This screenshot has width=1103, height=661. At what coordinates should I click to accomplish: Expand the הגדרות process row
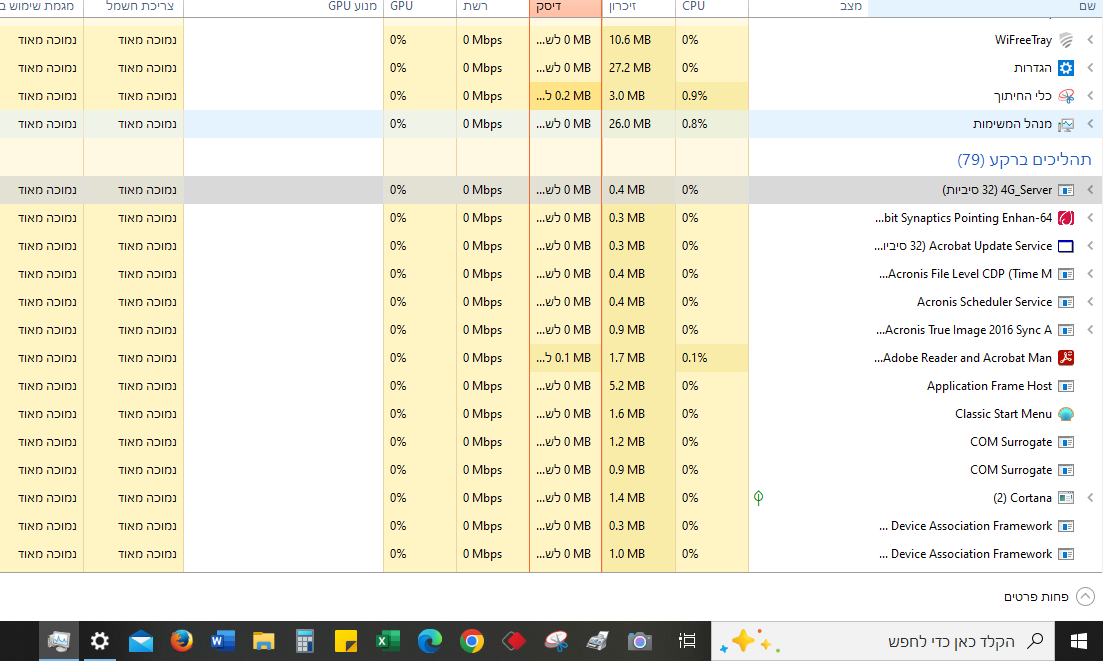click(x=1090, y=68)
